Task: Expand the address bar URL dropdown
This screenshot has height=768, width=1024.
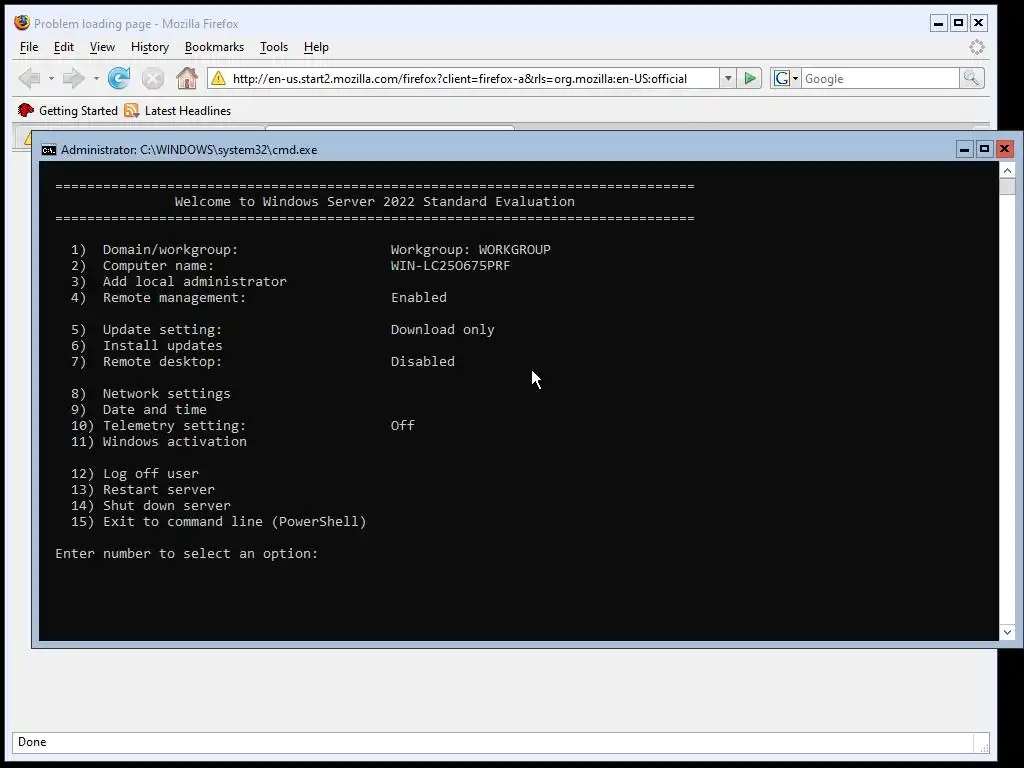Action: pyautogui.click(x=728, y=78)
